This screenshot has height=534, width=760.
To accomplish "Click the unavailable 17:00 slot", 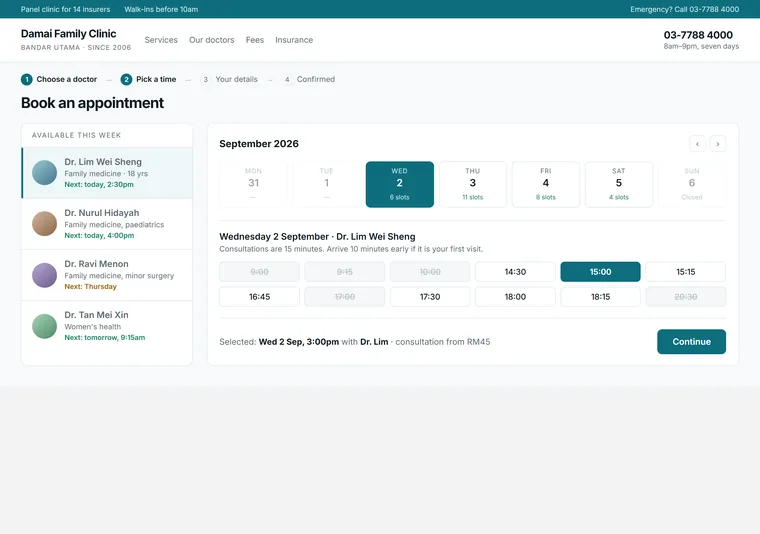I will coord(345,297).
